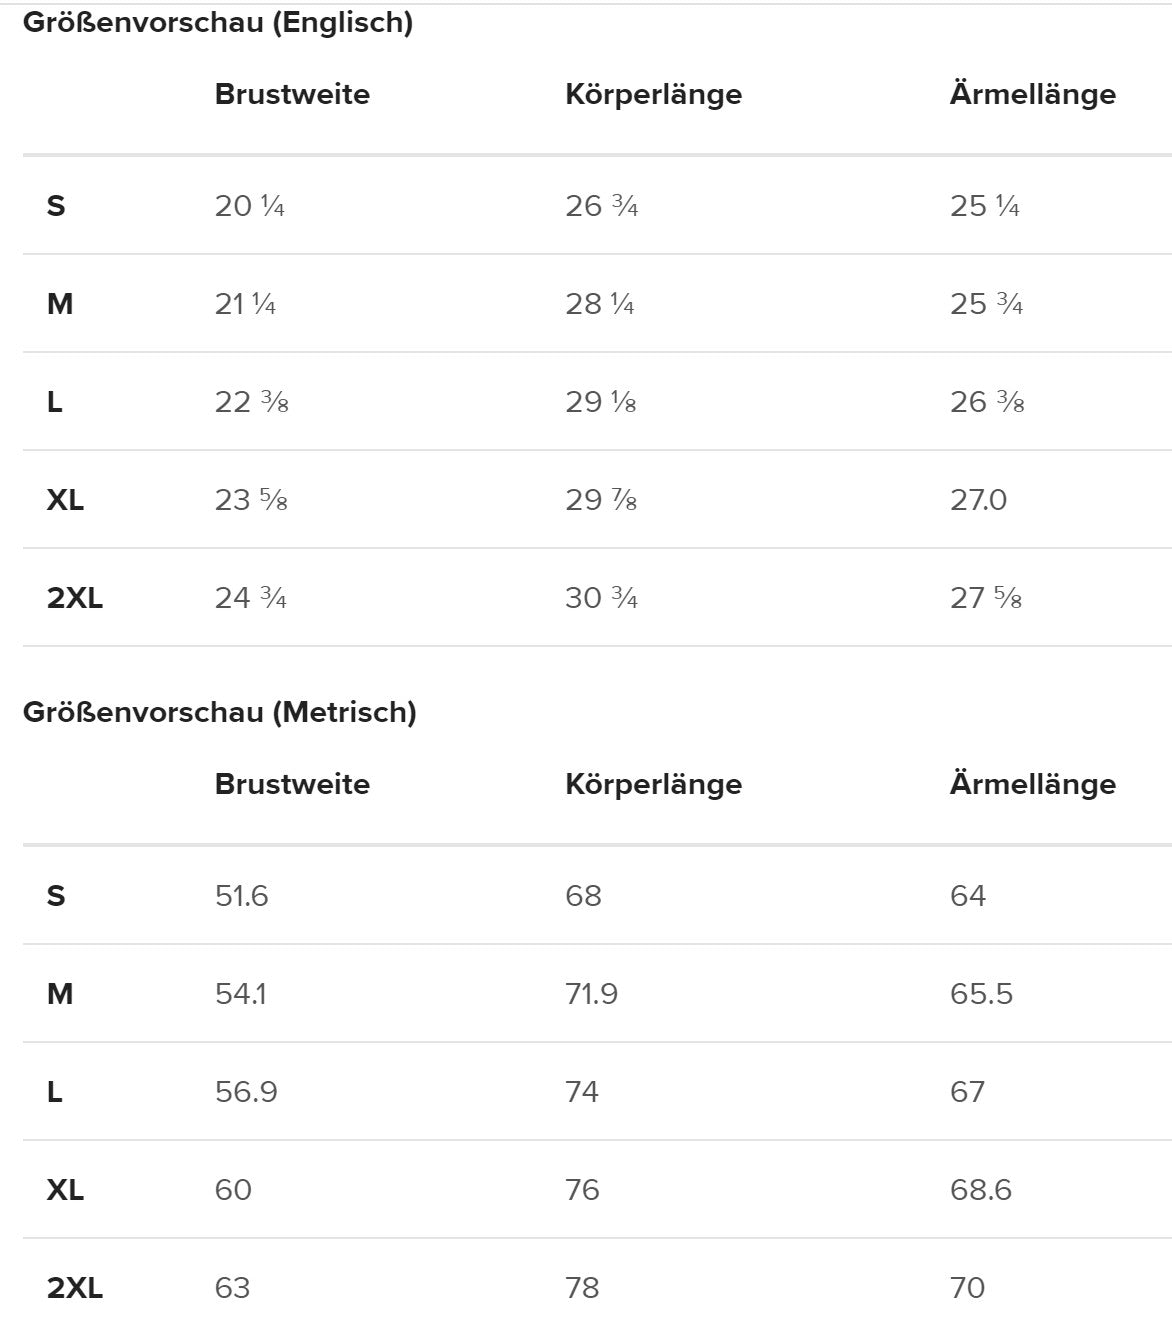The height and width of the screenshot is (1324, 1172).
Task: Click Ärmellänge header in the English table
Action: [1032, 94]
